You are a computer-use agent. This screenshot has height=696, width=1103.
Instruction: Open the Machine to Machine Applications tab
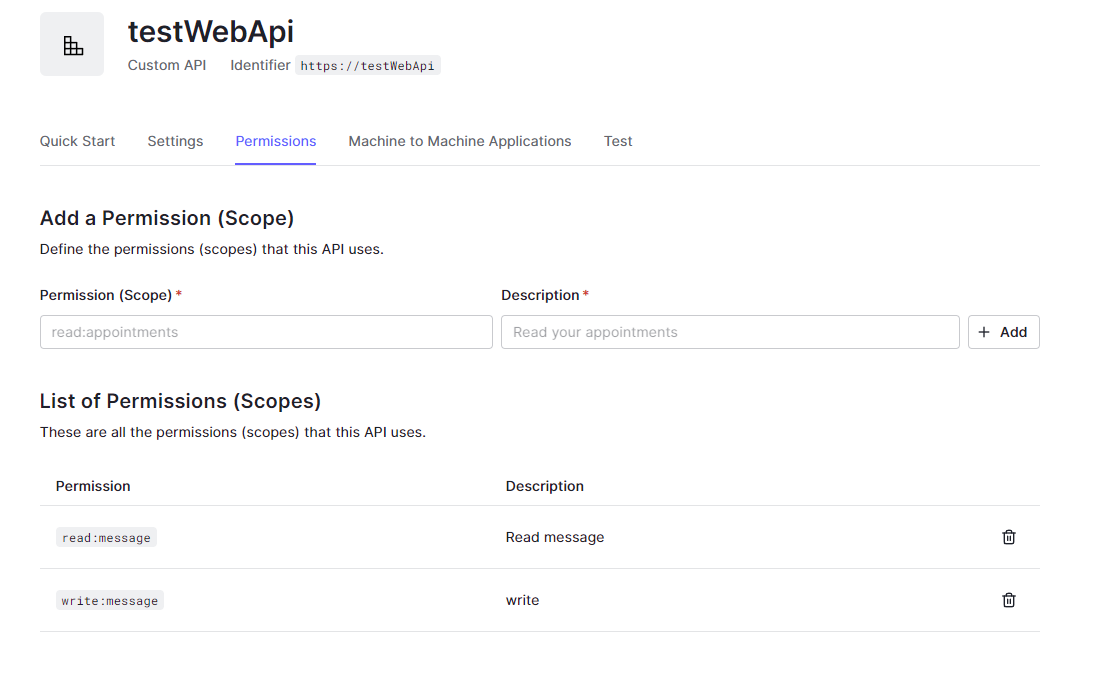pos(459,141)
